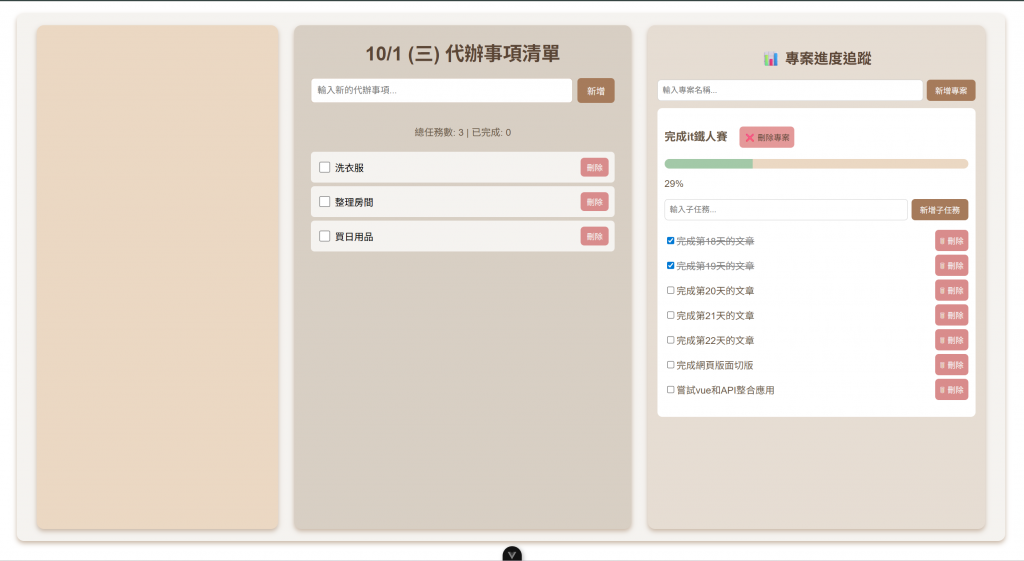
Task: Delete the 整理房間 todo item
Action: [594, 202]
